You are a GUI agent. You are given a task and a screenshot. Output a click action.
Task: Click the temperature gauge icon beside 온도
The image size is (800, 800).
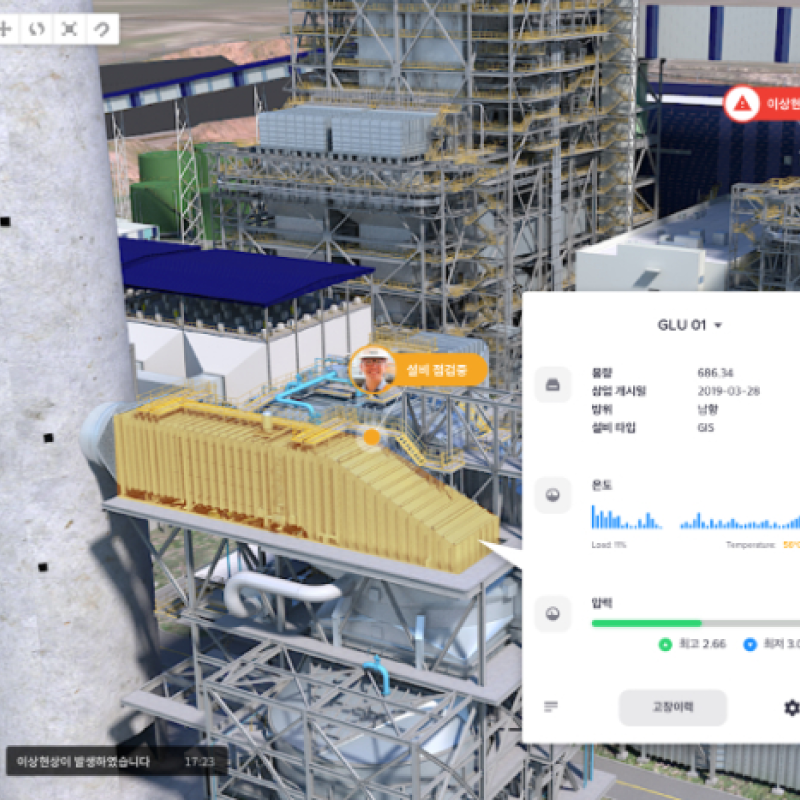point(552,495)
